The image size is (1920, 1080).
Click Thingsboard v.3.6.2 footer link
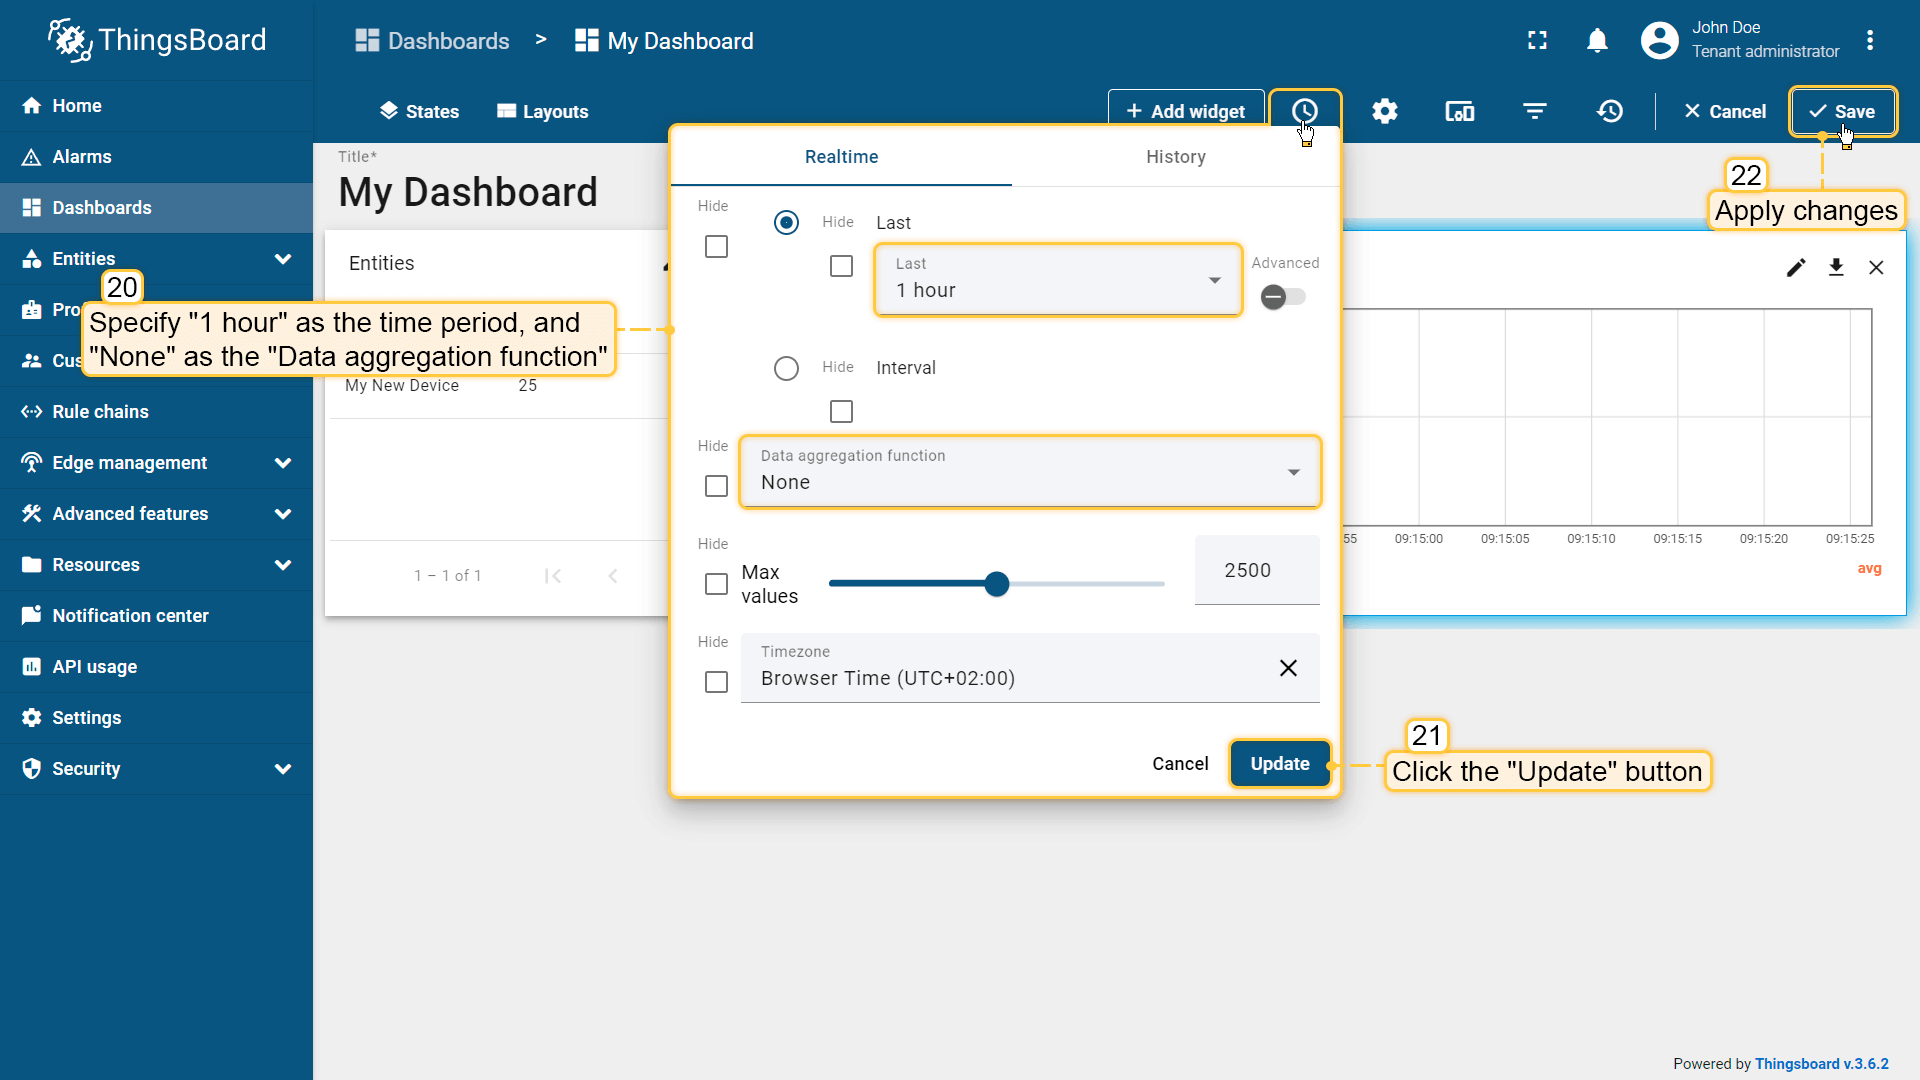pyautogui.click(x=1821, y=1064)
